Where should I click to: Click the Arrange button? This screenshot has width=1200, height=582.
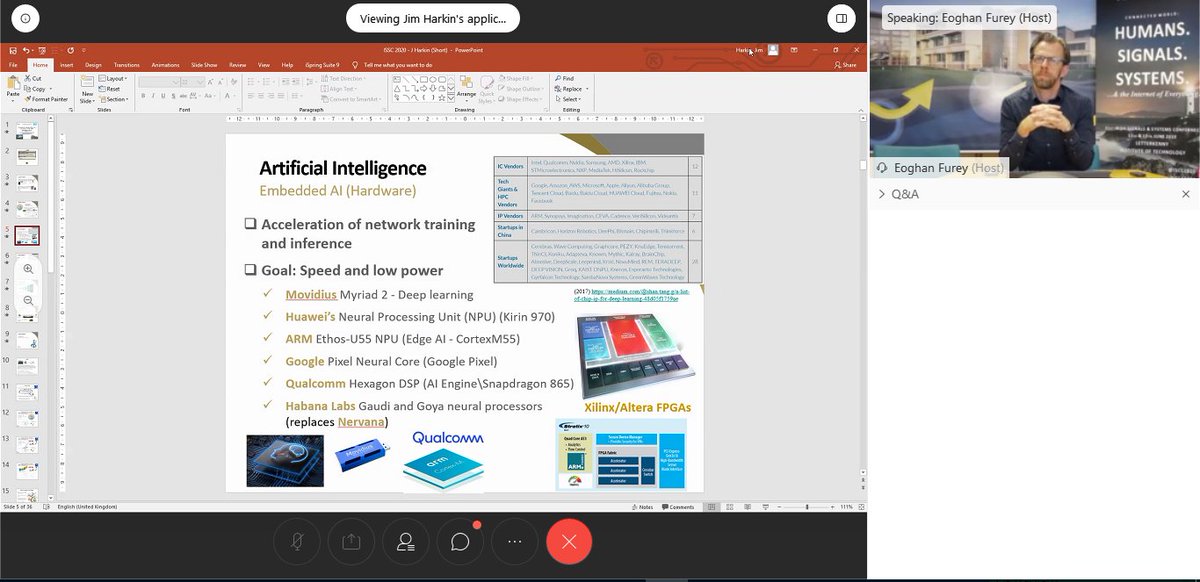[466, 90]
